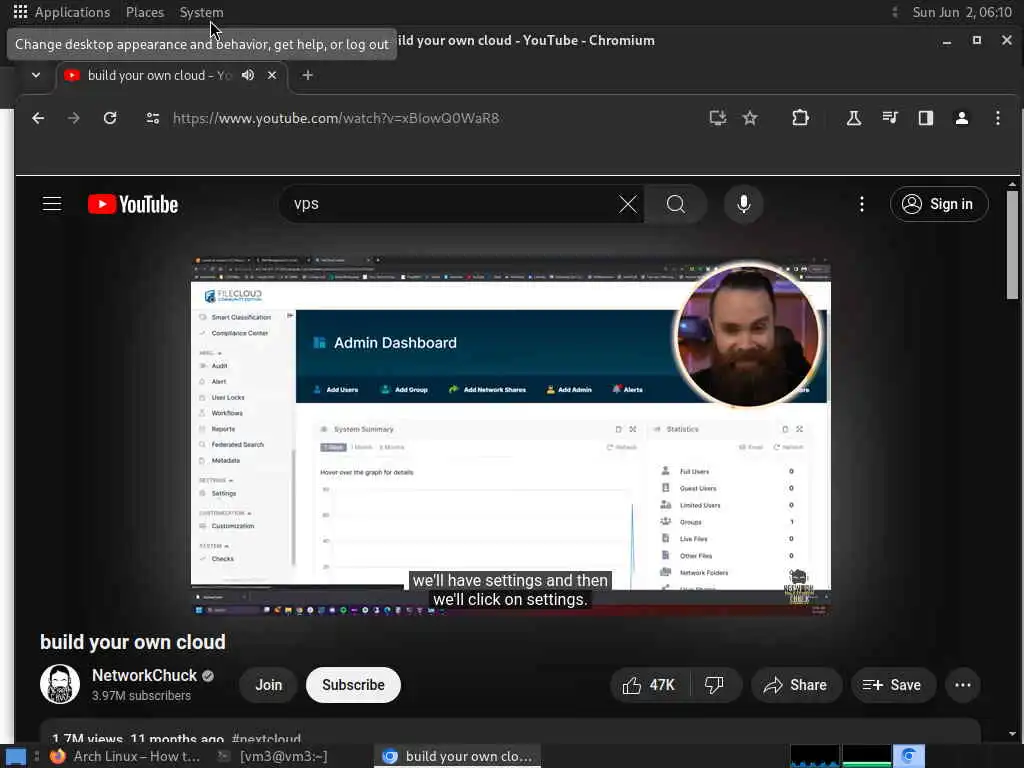The image size is (1024, 768).
Task: Open the NetworkChuck channel name link
Action: click(x=144, y=675)
